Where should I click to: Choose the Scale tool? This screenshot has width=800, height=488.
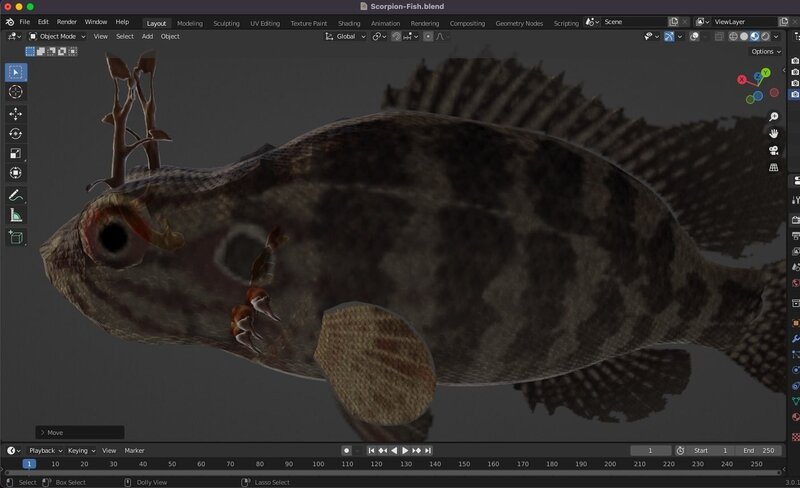16,153
